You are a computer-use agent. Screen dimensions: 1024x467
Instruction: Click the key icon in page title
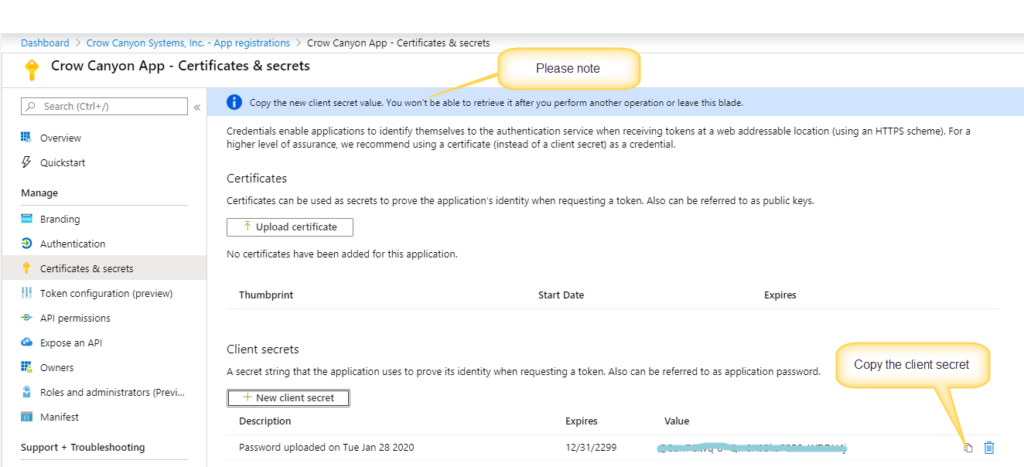tap(30, 69)
